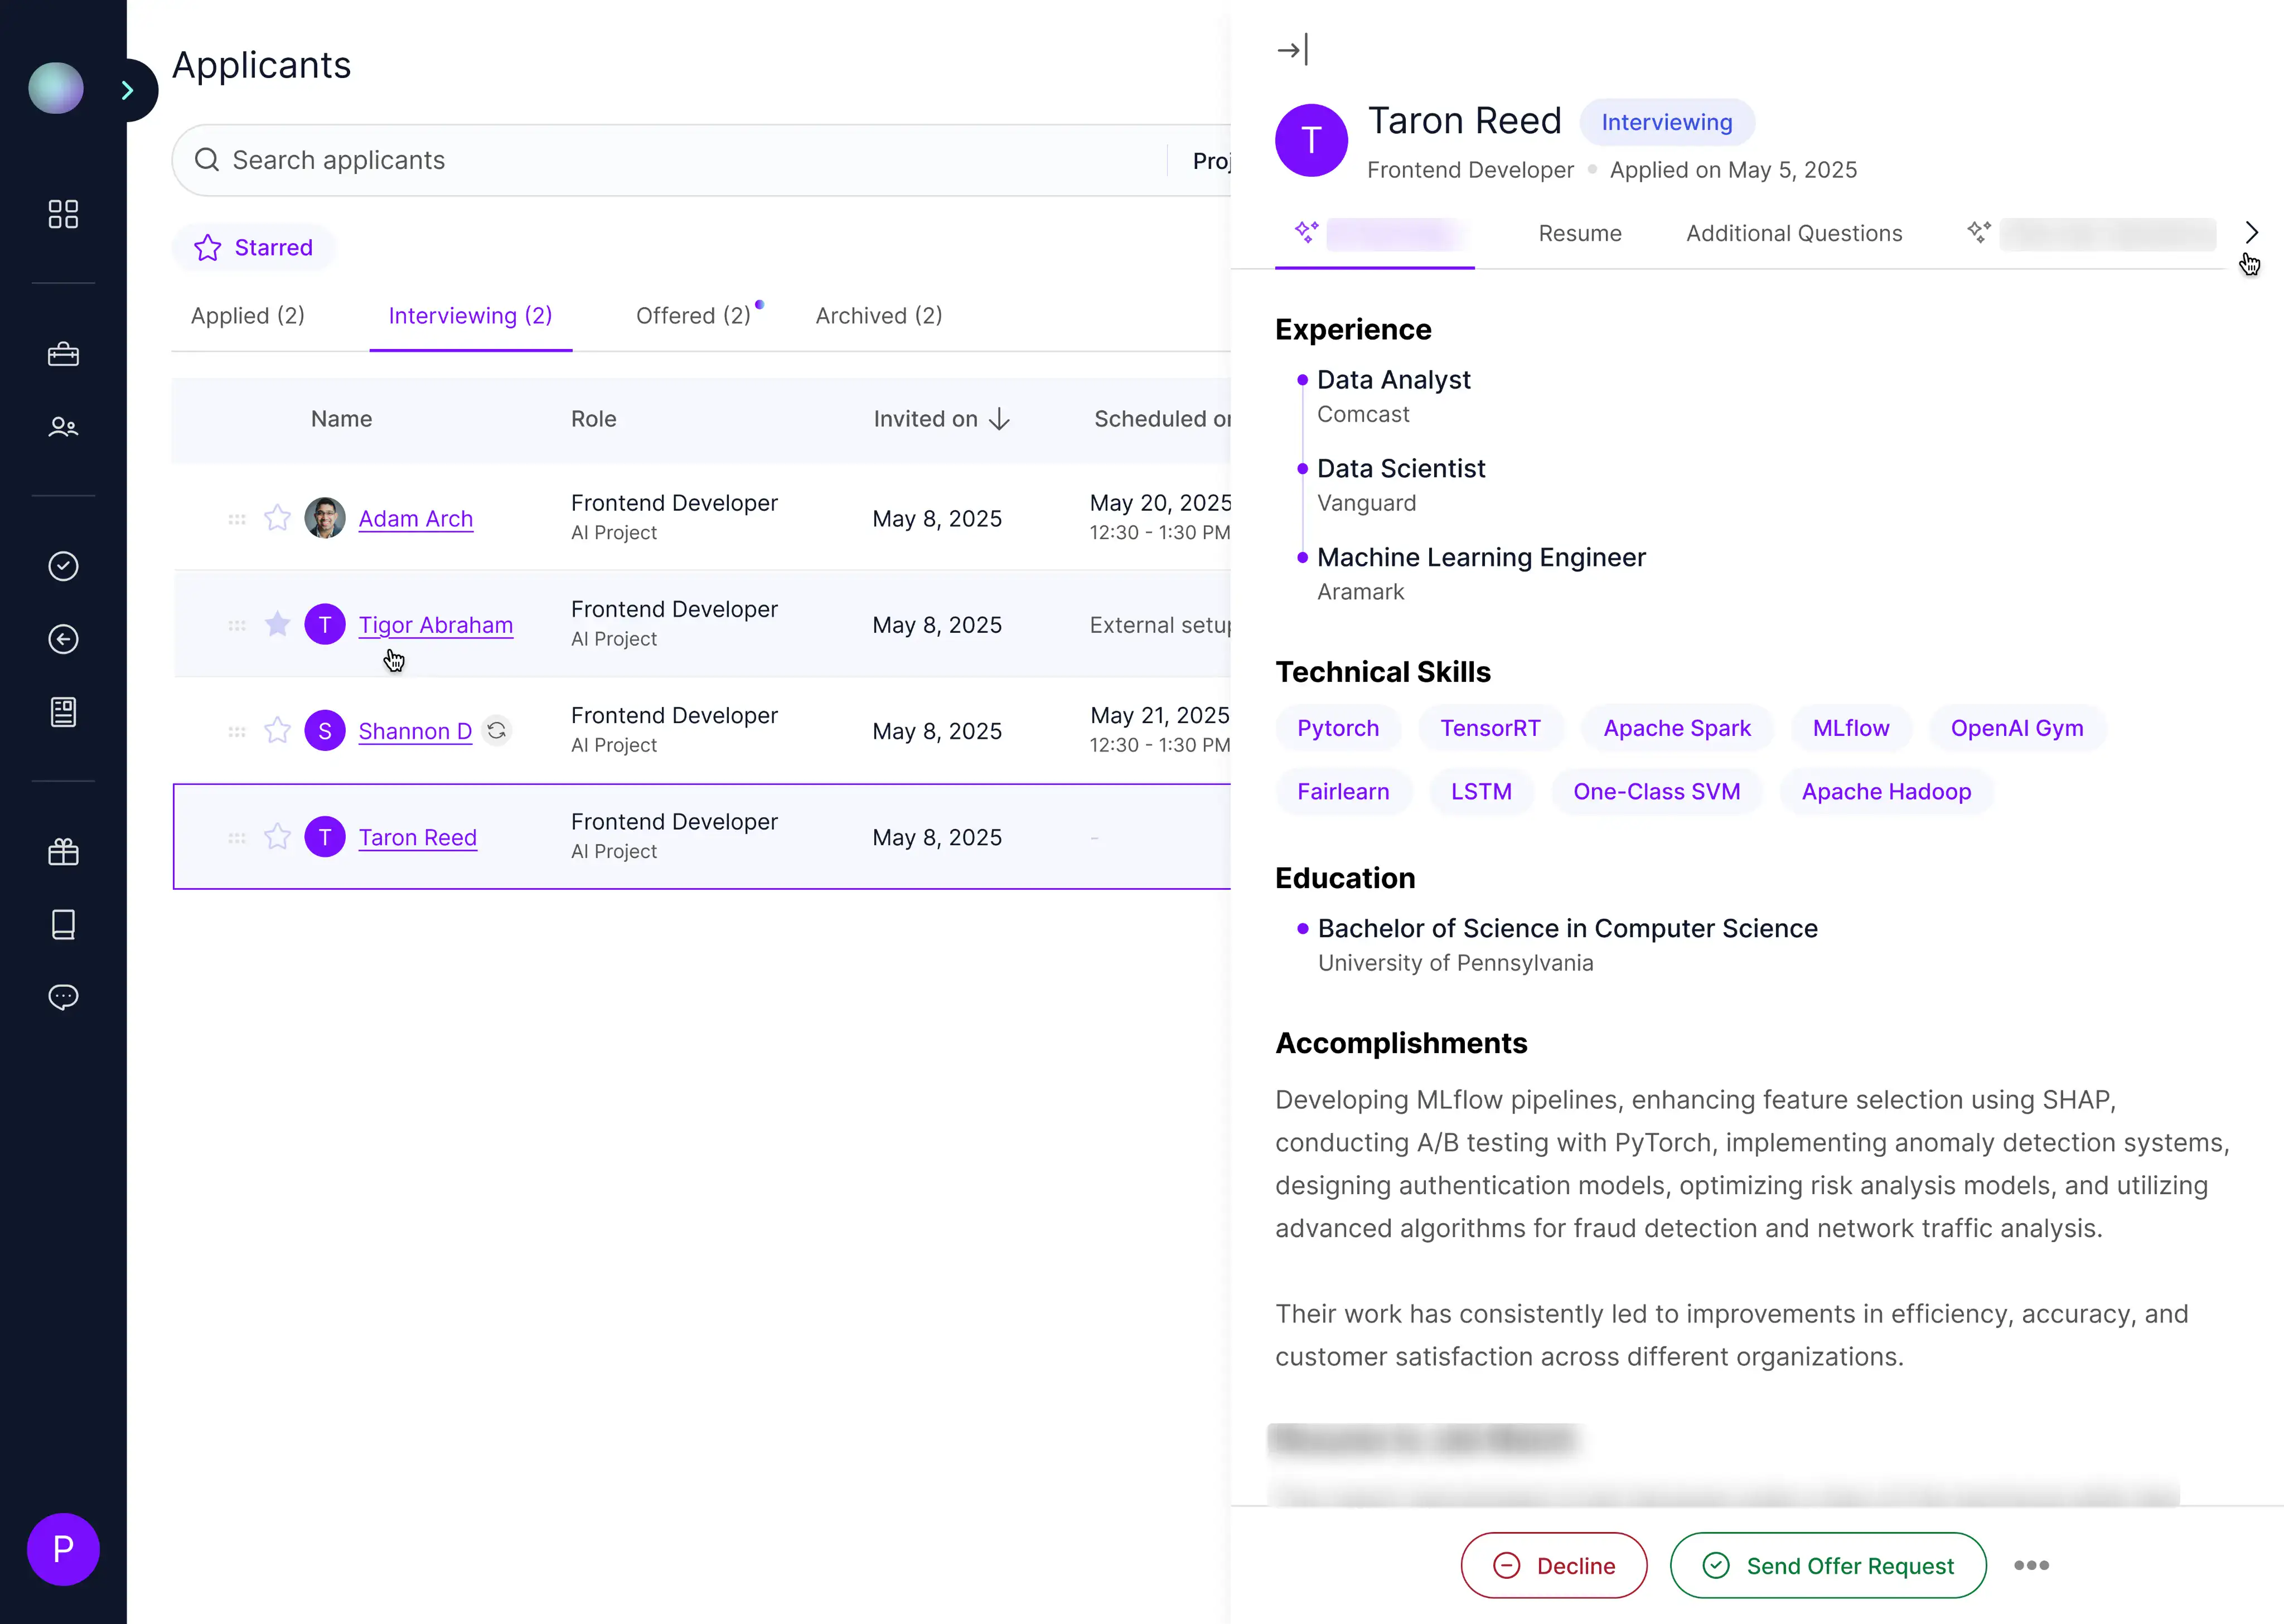
Task: Click the checkmark circle icon in sidebar
Action: click(63, 566)
